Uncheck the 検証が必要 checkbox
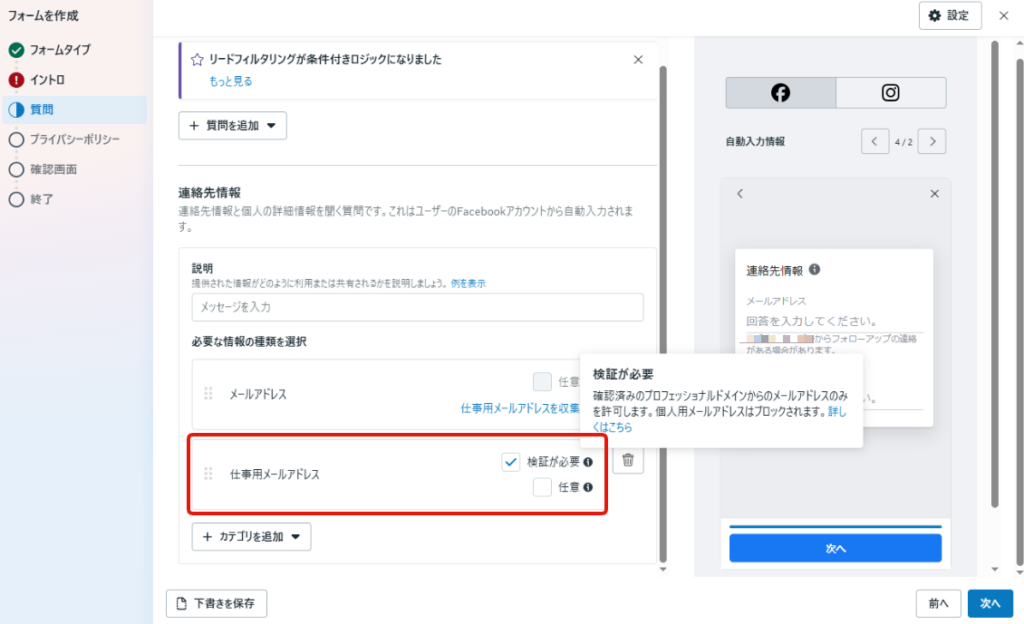The width and height of the screenshot is (1024, 624). pos(511,462)
